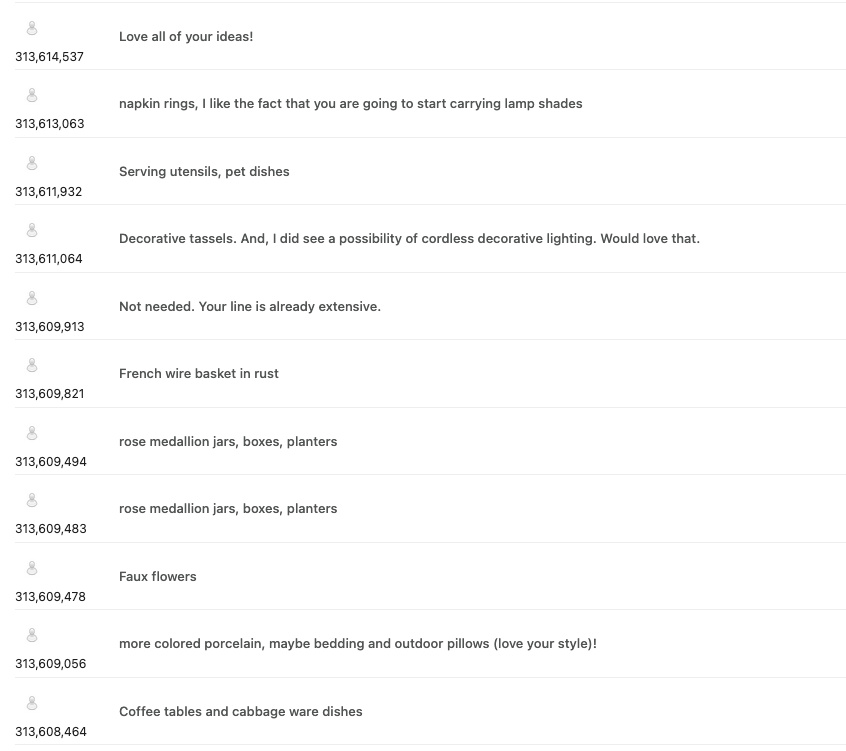Open the avatar icon above ID 313,611,064
Viewport: 846px width, 751px height.
pyautogui.click(x=32, y=231)
